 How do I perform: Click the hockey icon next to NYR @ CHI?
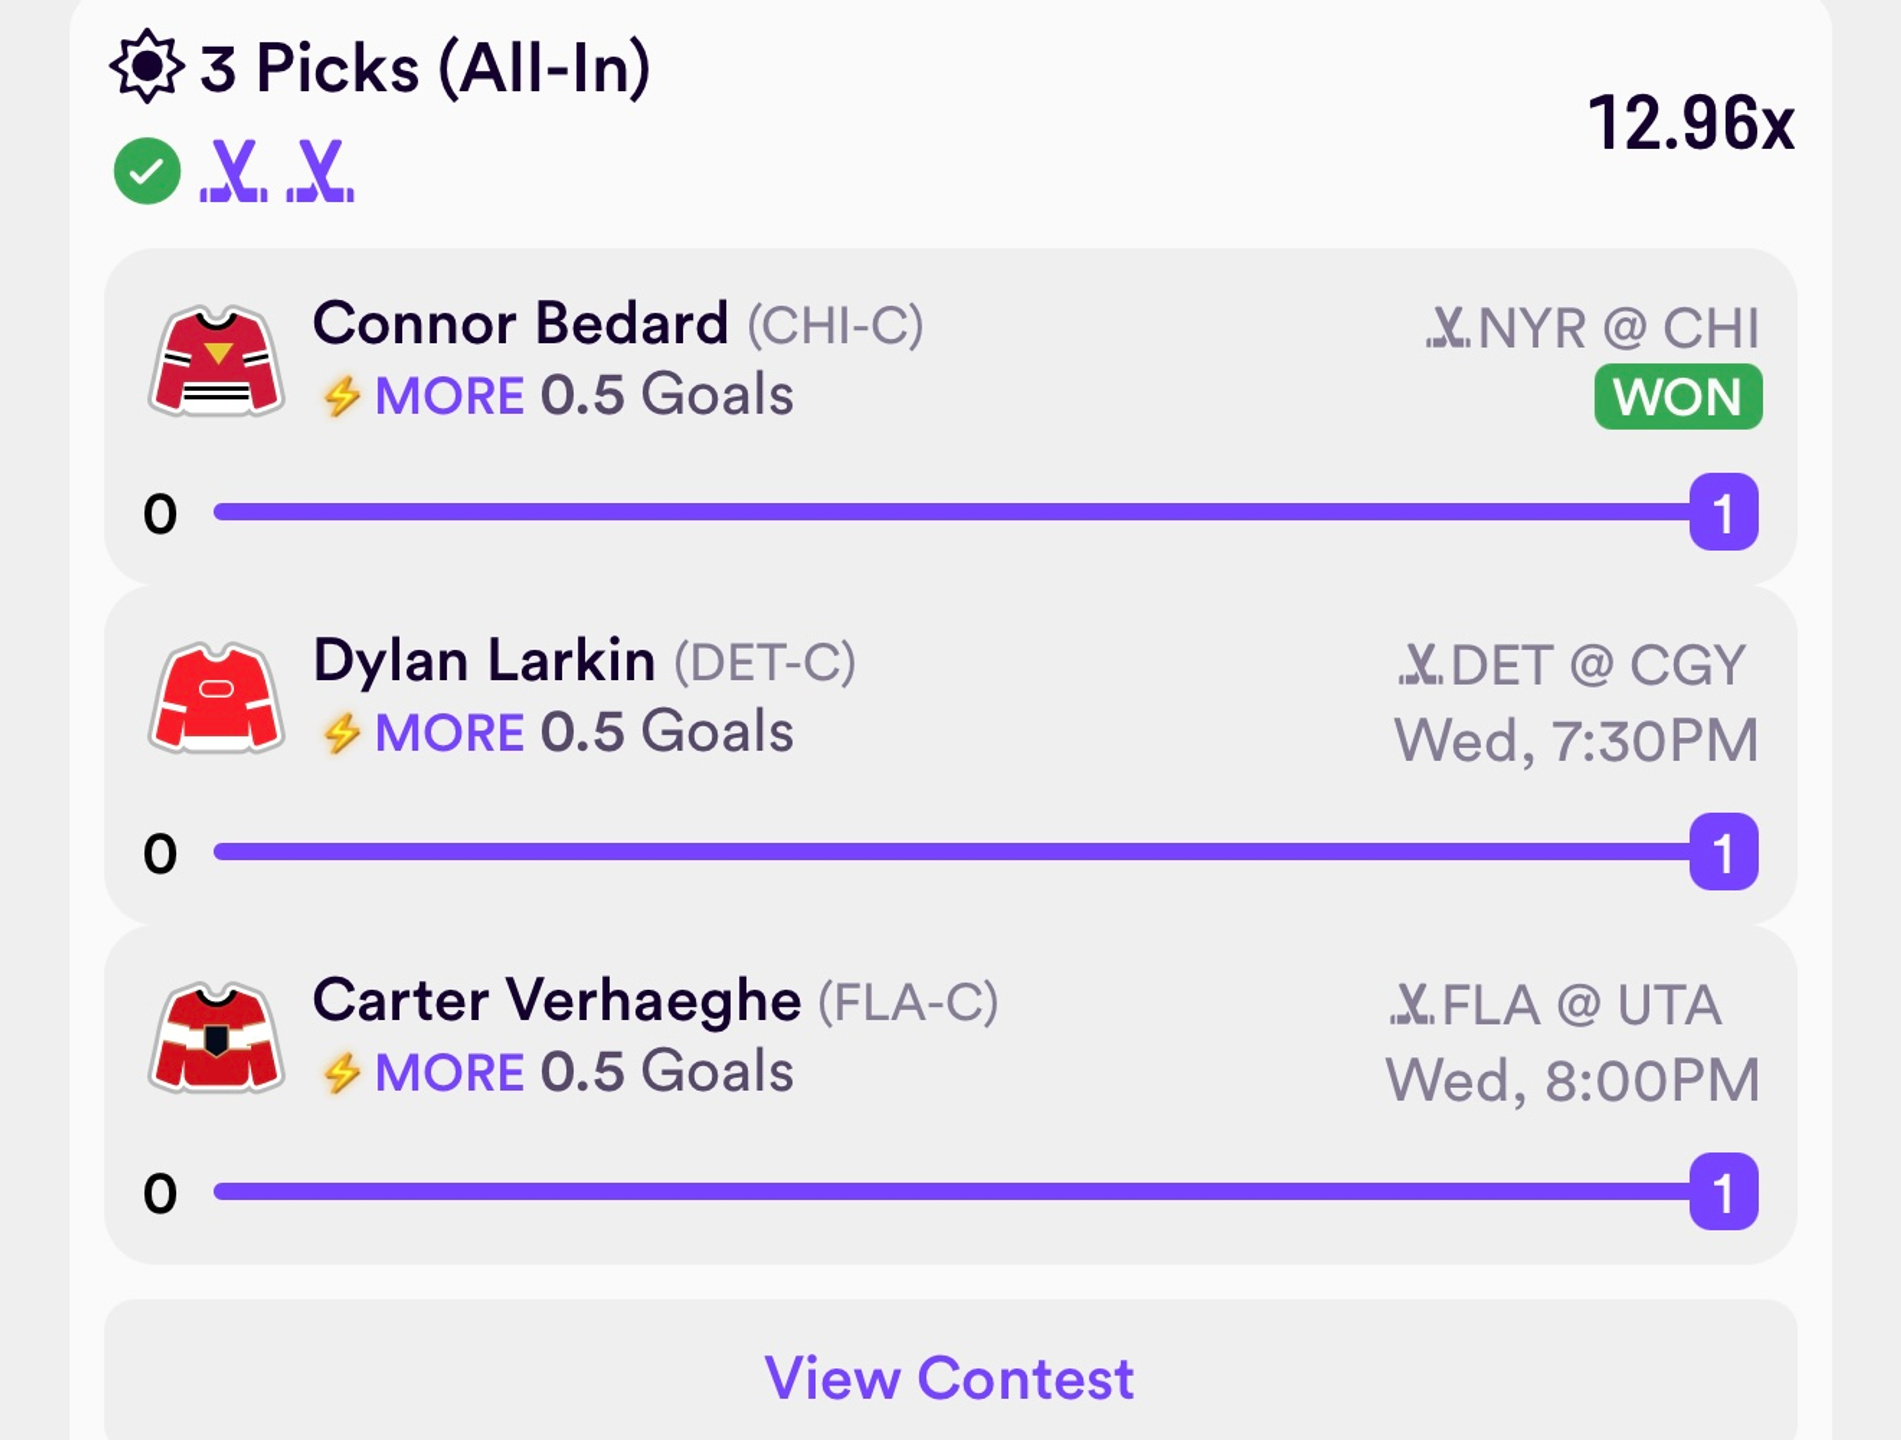coord(1448,328)
